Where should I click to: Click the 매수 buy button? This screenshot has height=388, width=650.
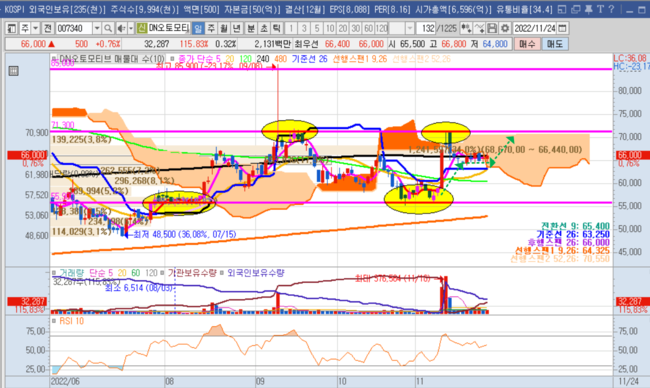pyautogui.click(x=527, y=44)
